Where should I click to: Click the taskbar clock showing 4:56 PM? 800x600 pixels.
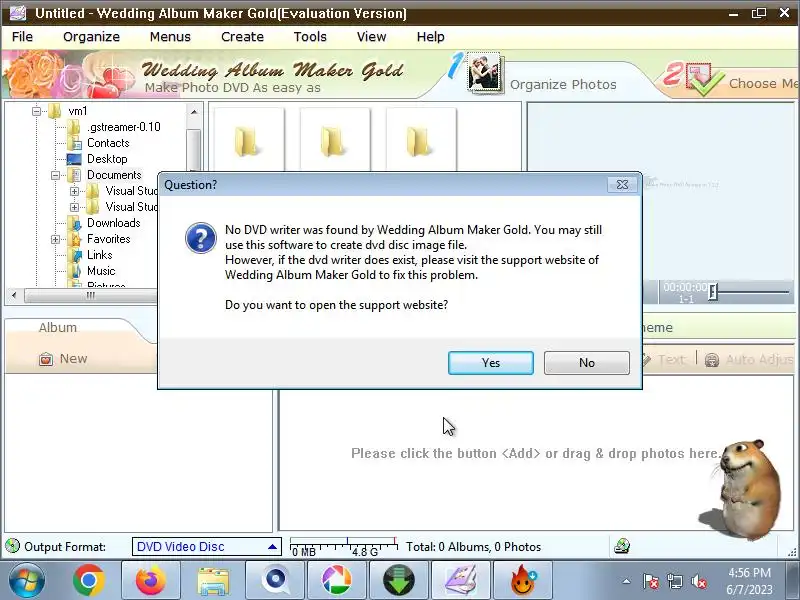pos(749,581)
